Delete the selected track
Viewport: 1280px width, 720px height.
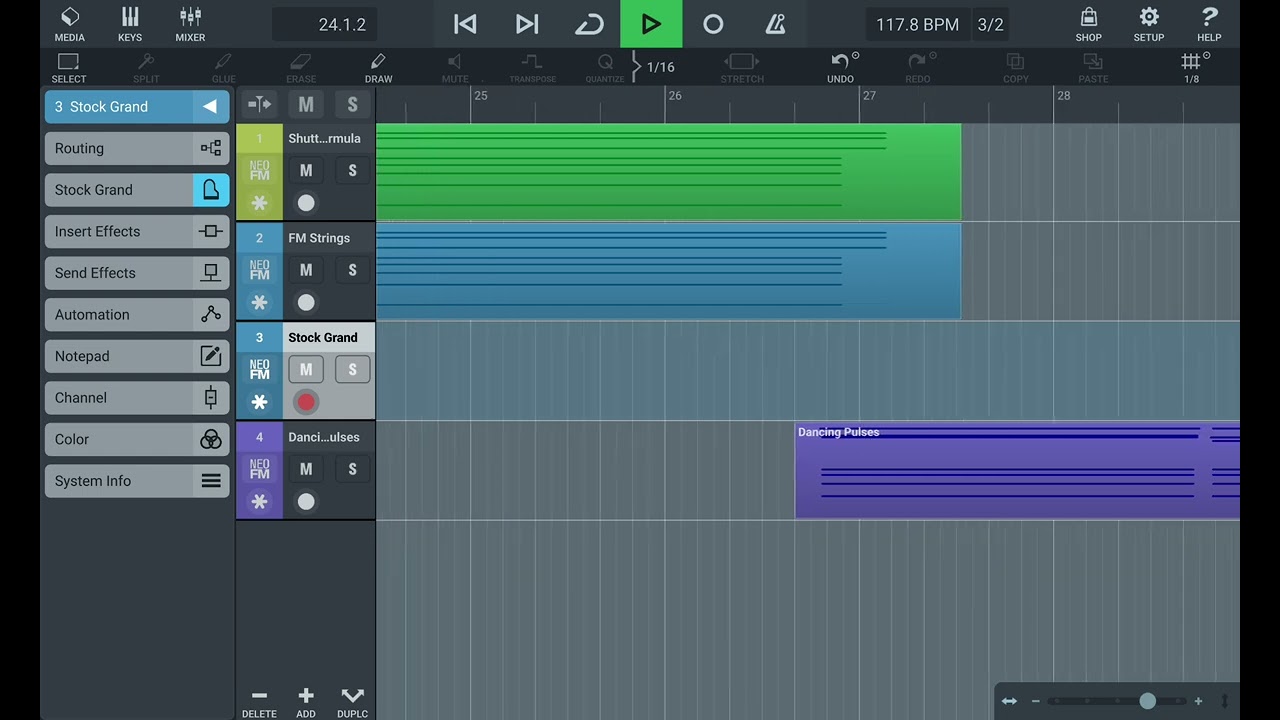click(x=259, y=702)
